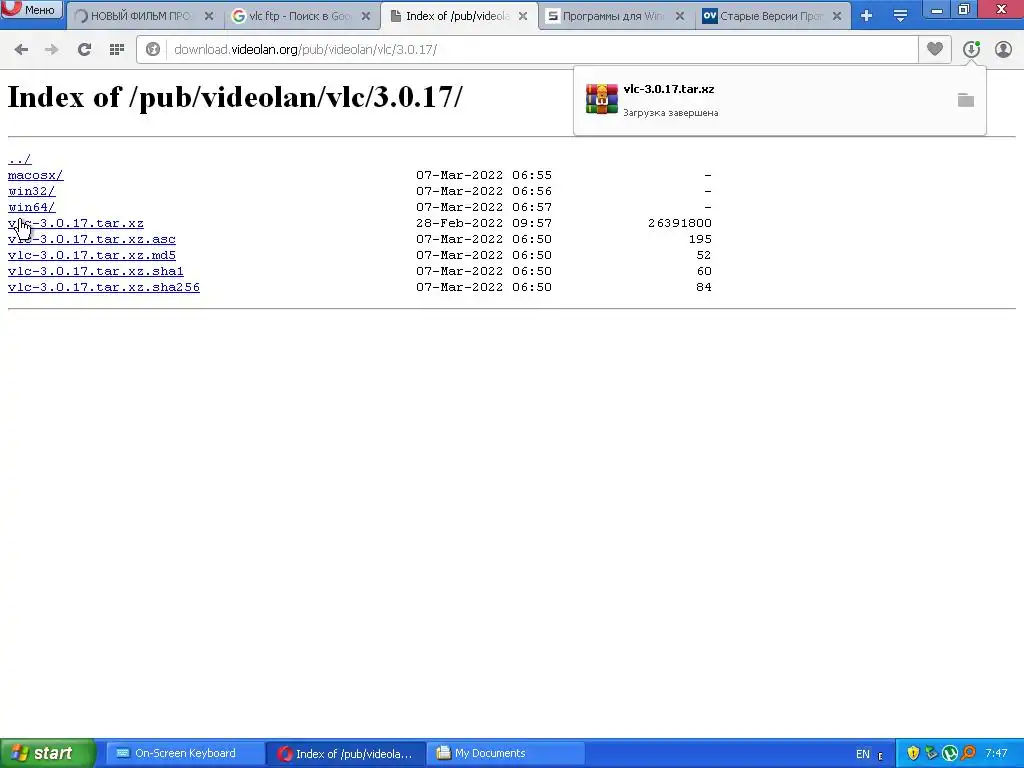Open the Opera Меню button
This screenshot has width=1024, height=768.
coord(31,10)
